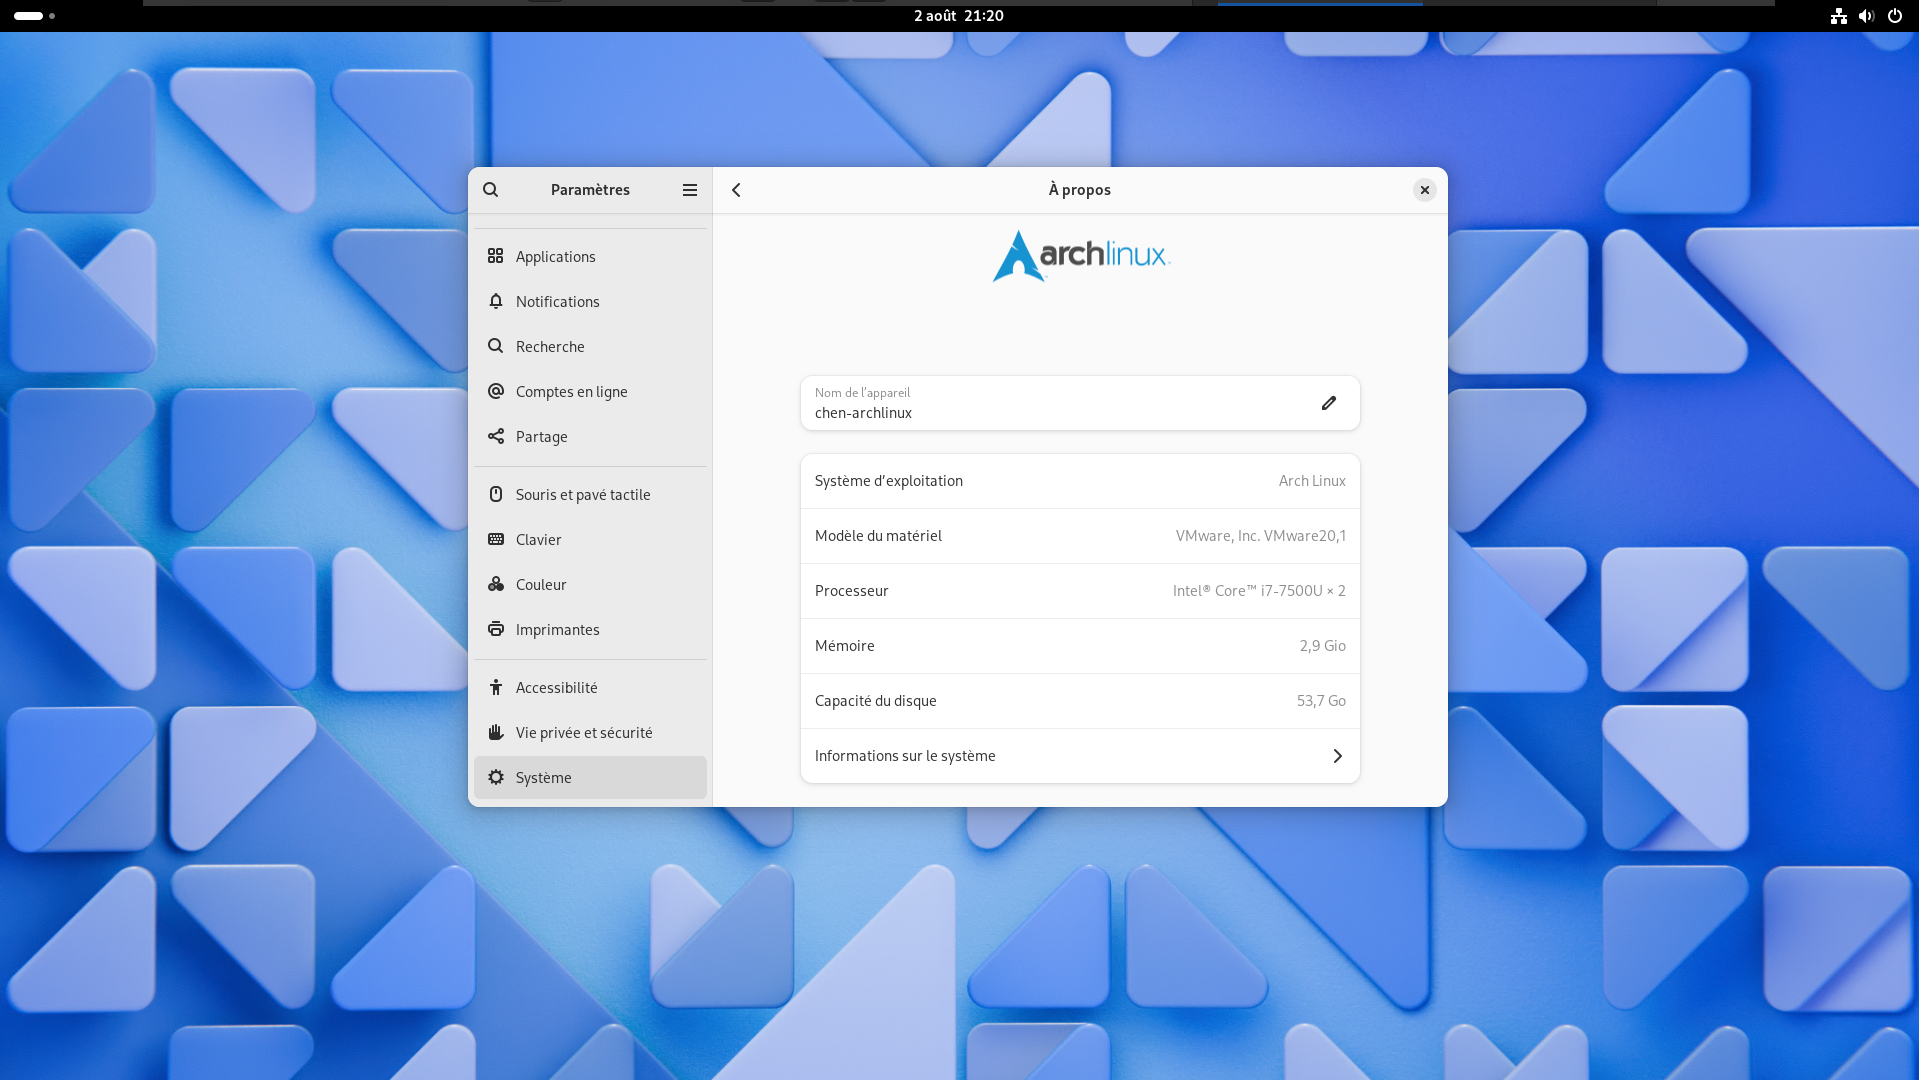The image size is (1919, 1080).
Task: Click the '2,9 Gio' memory value
Action: point(1322,646)
